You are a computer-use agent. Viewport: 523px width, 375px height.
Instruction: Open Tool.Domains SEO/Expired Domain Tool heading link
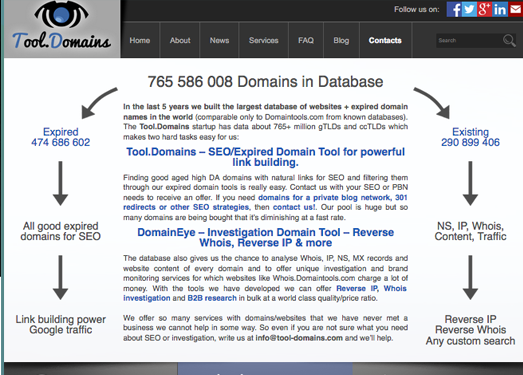point(266,157)
